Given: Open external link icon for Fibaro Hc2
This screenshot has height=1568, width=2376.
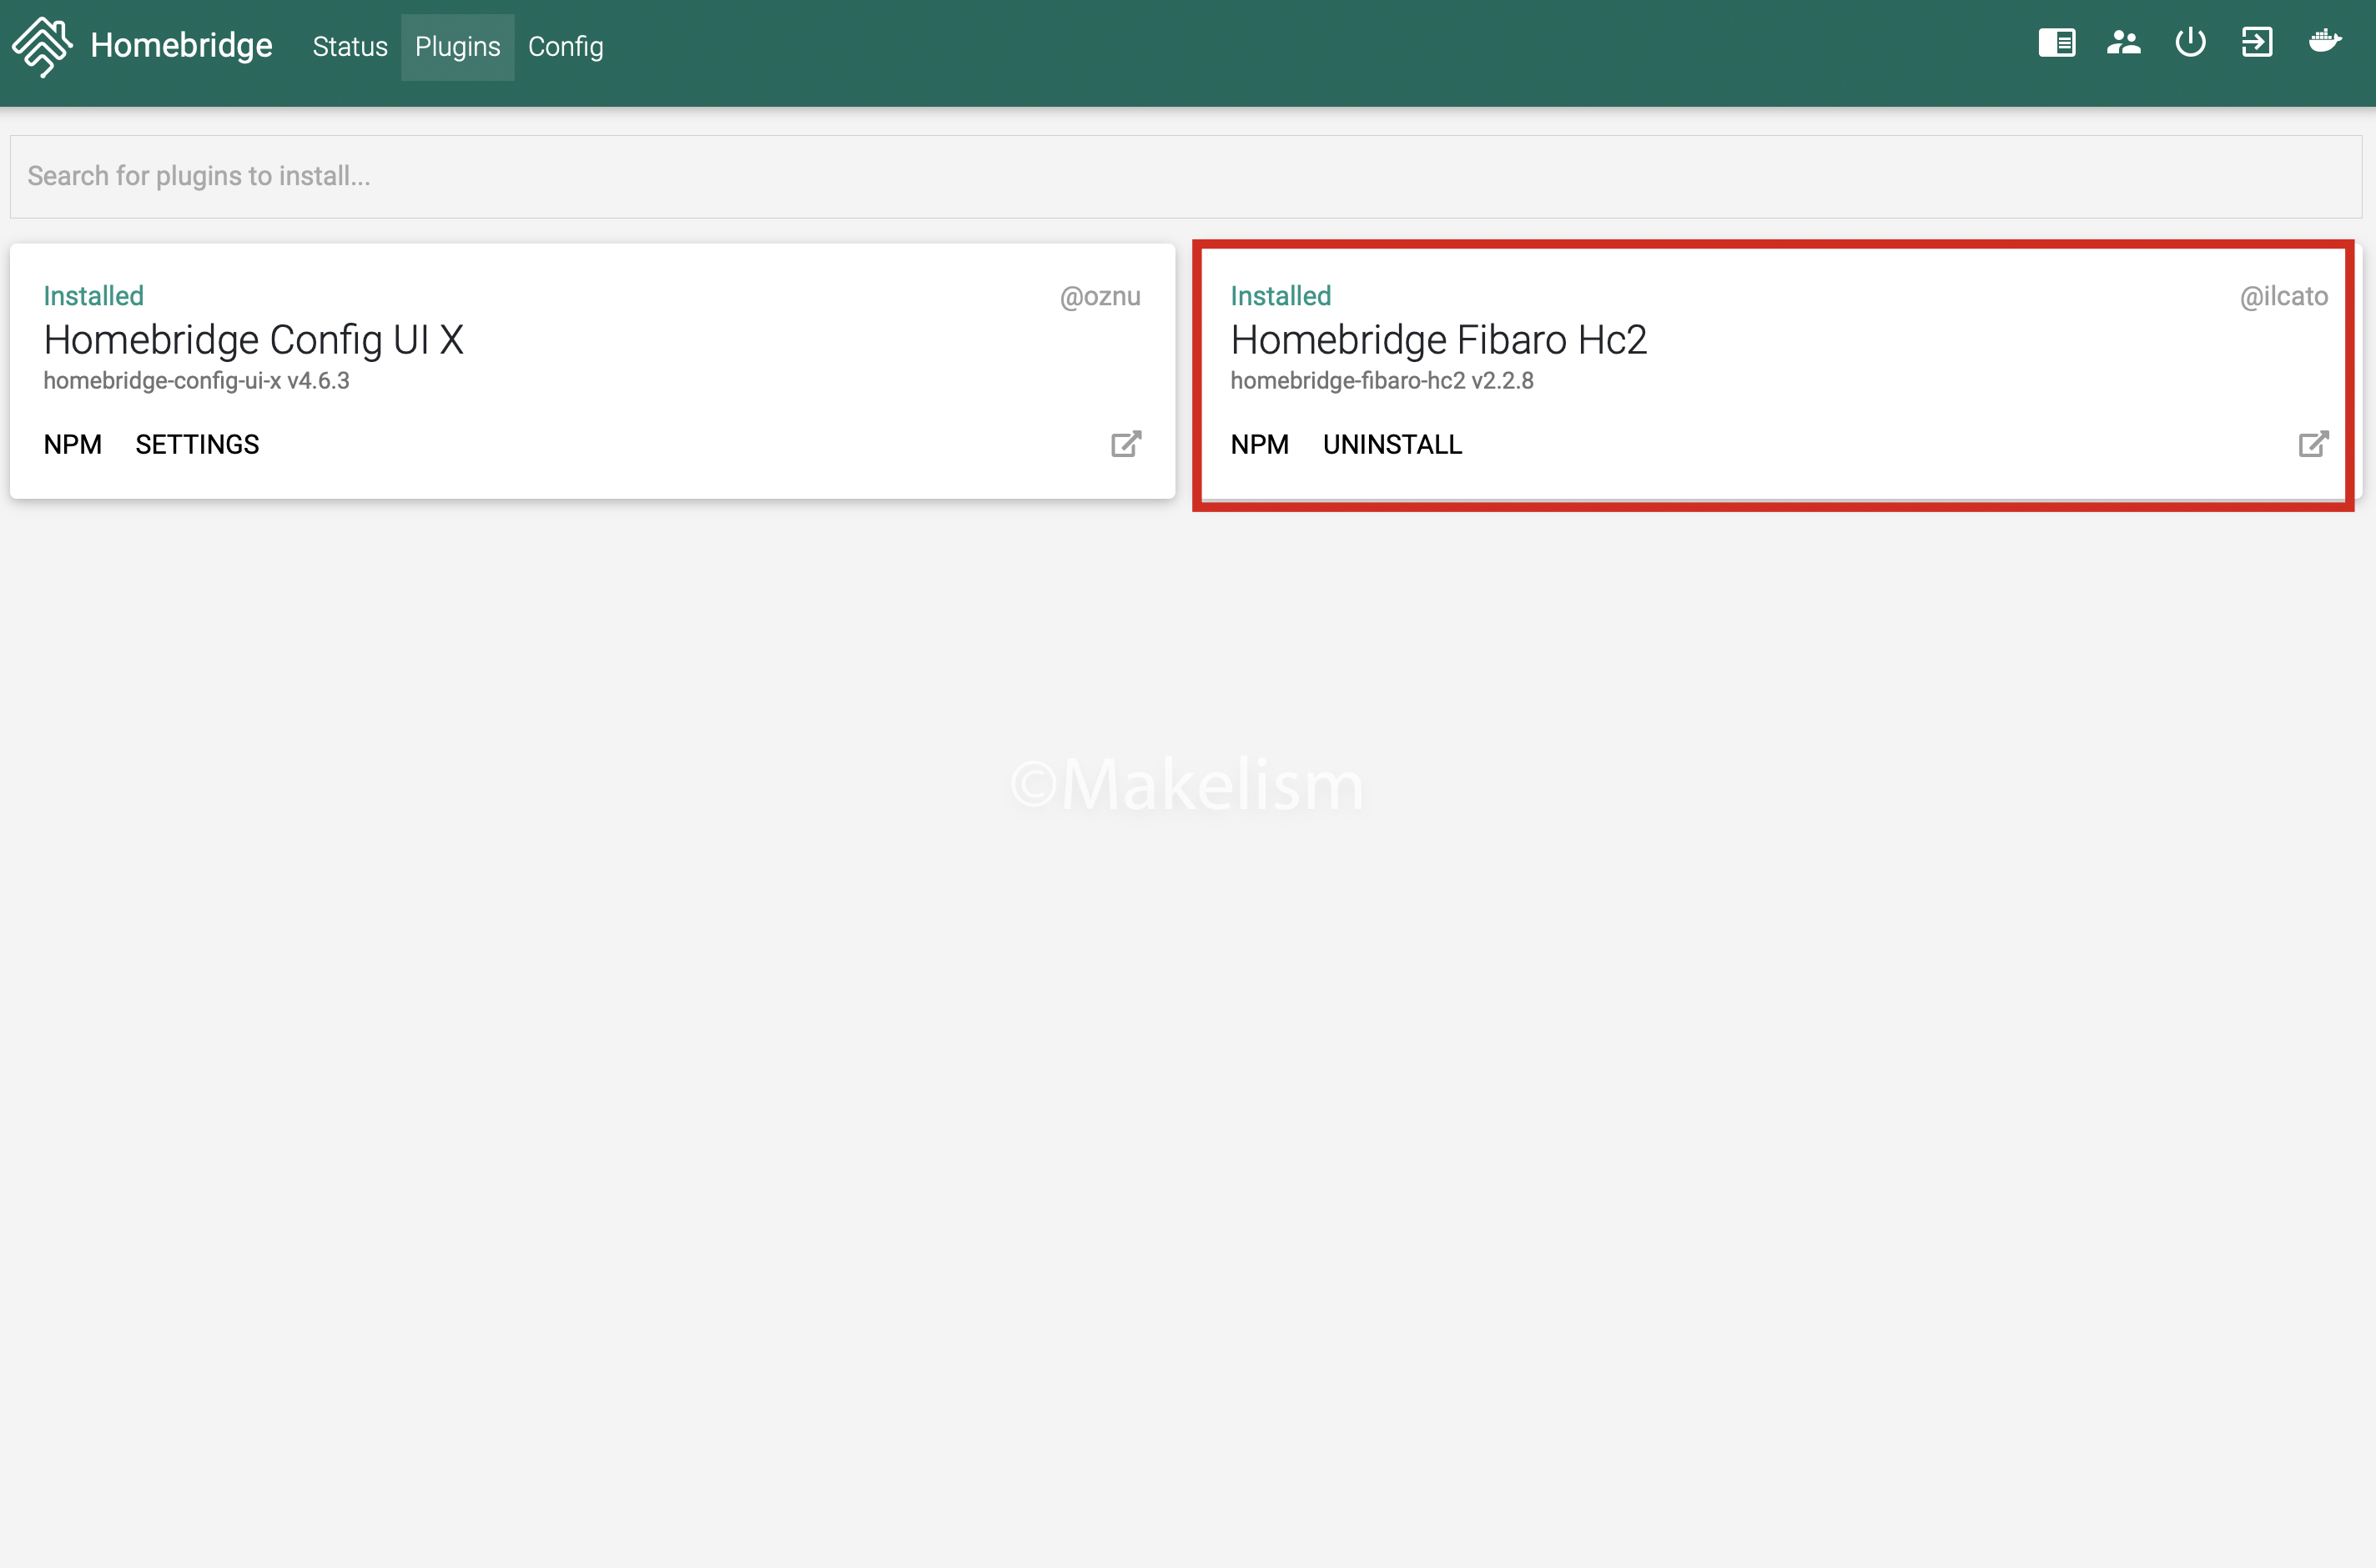Looking at the screenshot, I should pyautogui.click(x=2313, y=444).
